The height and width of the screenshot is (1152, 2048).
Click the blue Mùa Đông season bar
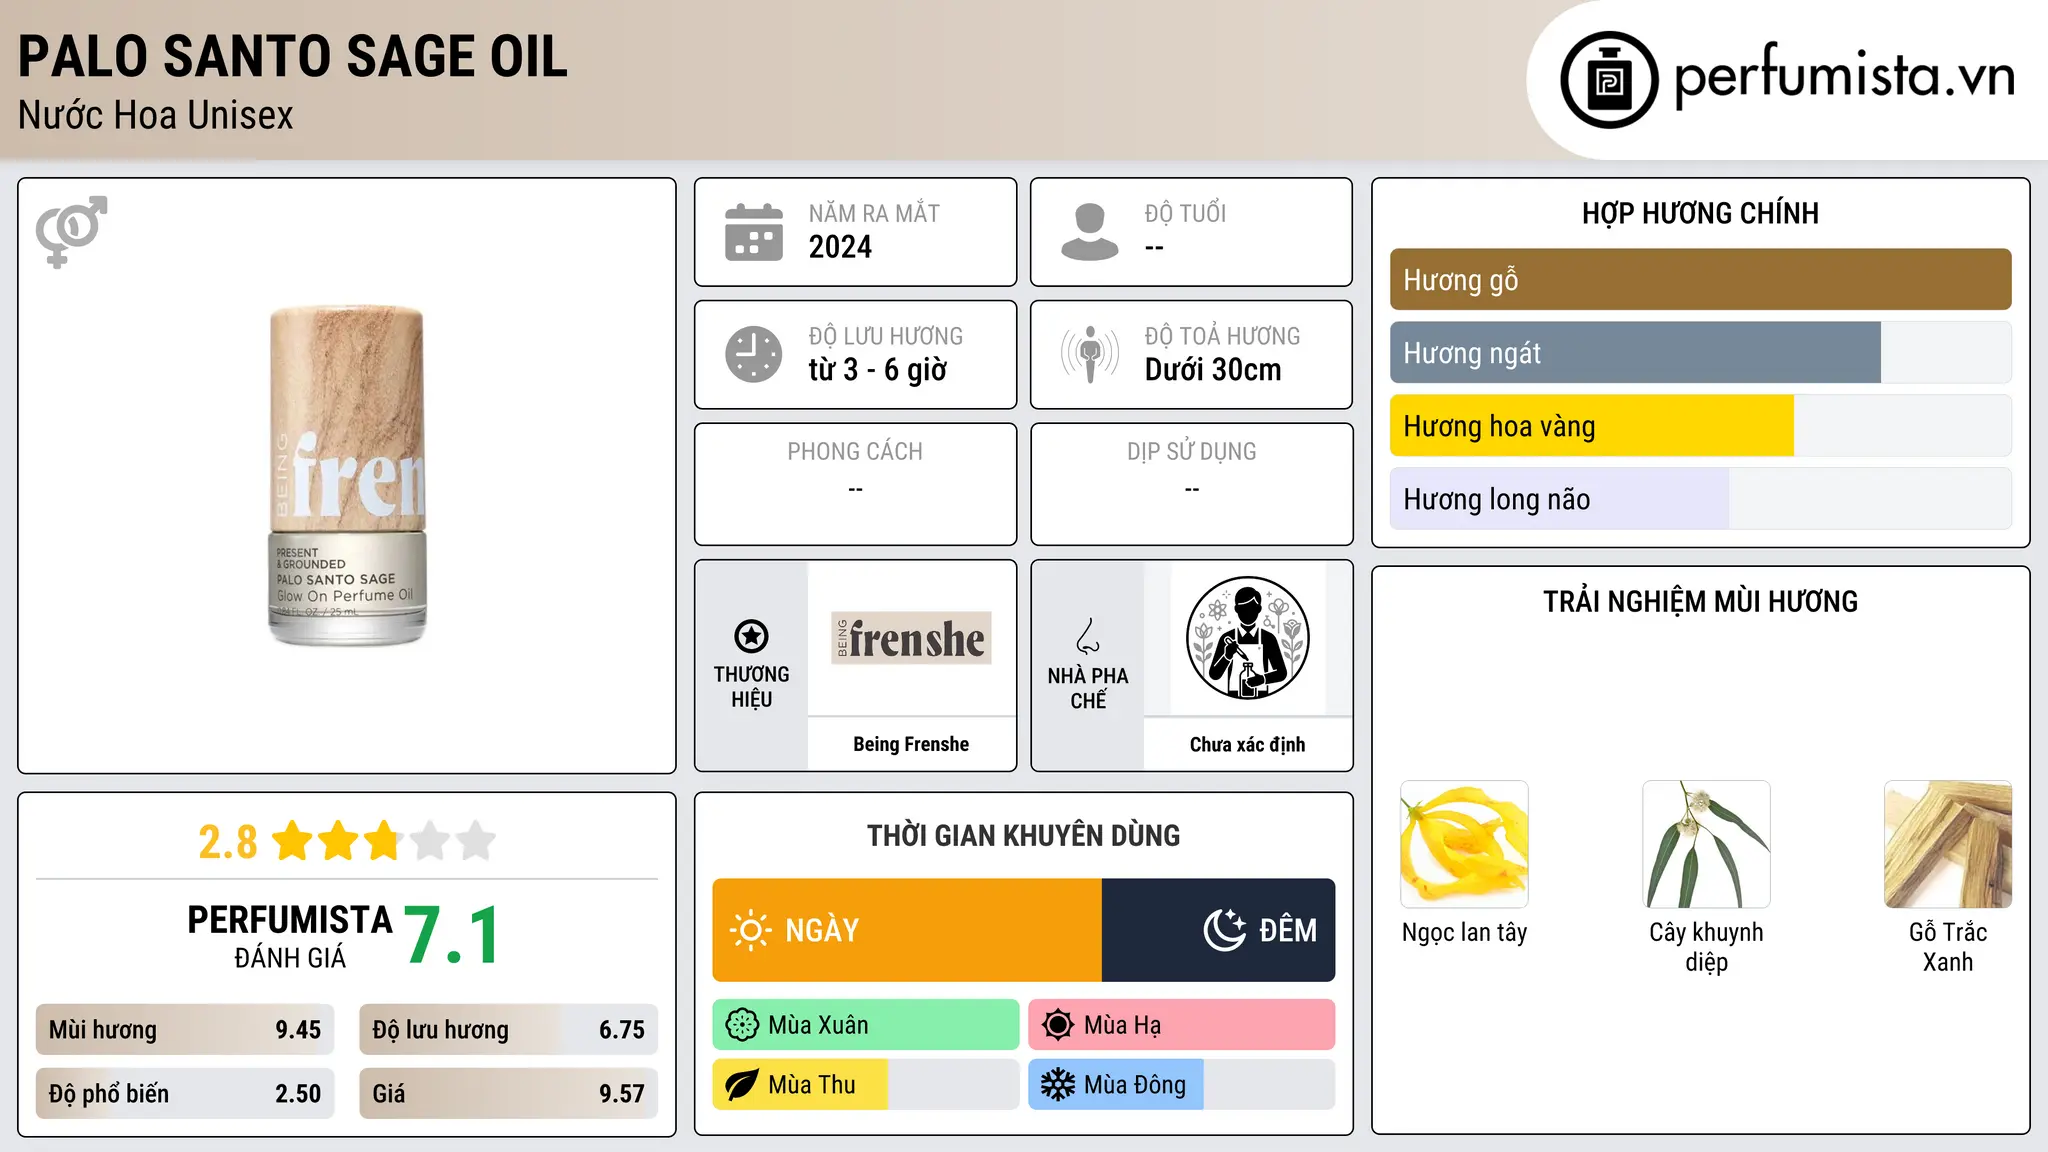click(x=1182, y=1085)
